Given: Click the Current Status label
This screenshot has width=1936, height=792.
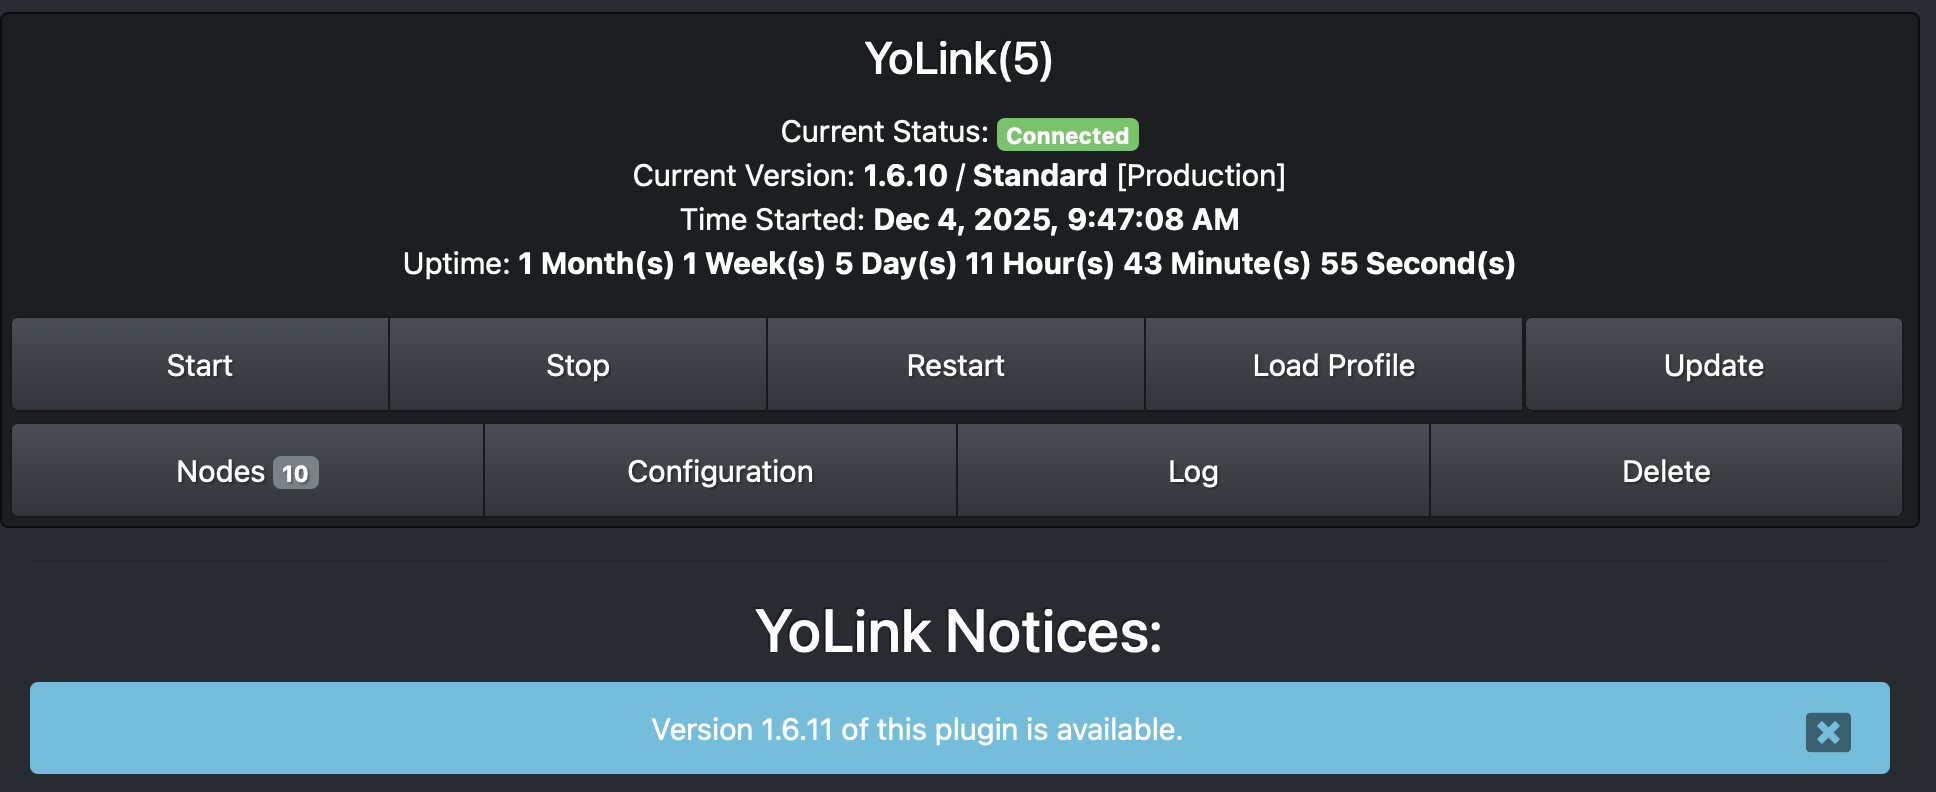Looking at the screenshot, I should pos(884,132).
